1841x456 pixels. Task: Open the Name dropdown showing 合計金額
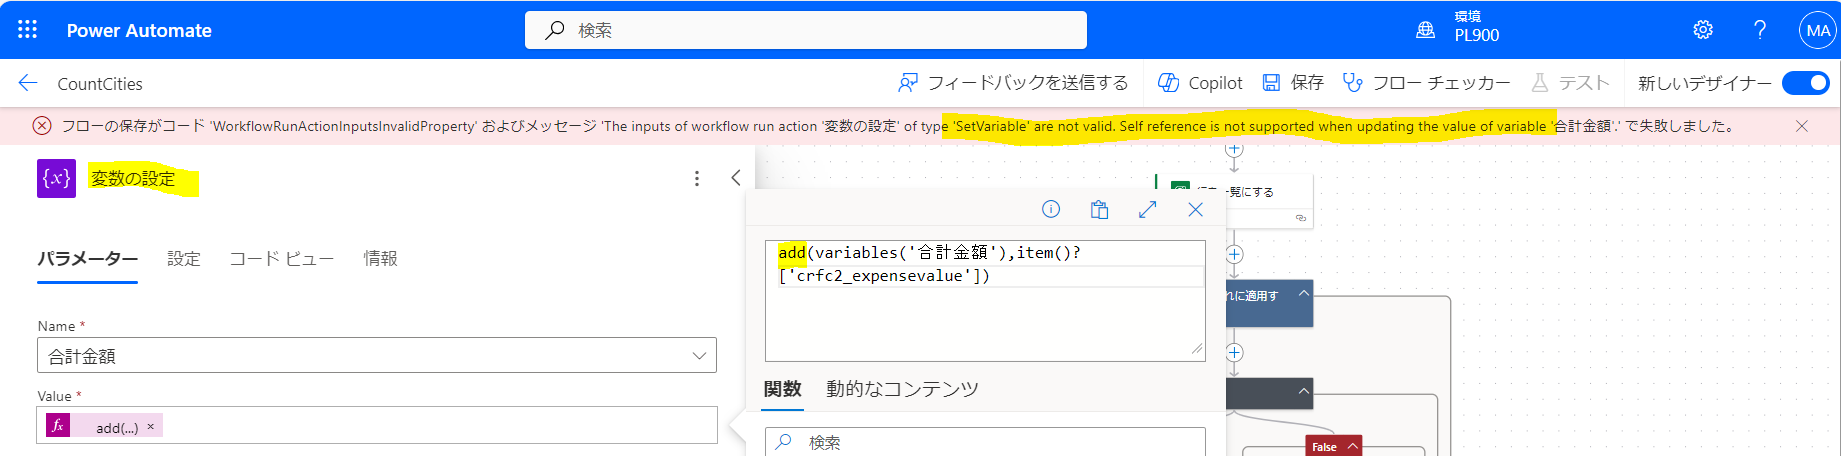coord(377,355)
